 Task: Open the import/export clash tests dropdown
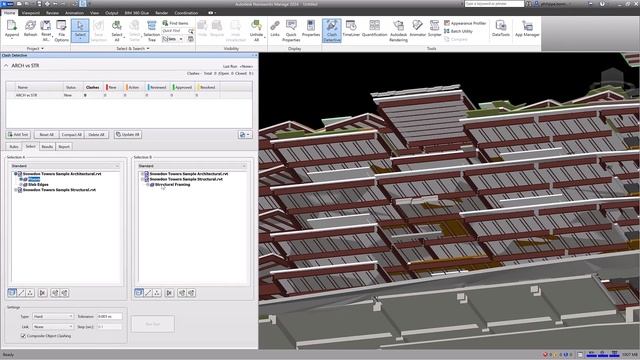(x=244, y=134)
